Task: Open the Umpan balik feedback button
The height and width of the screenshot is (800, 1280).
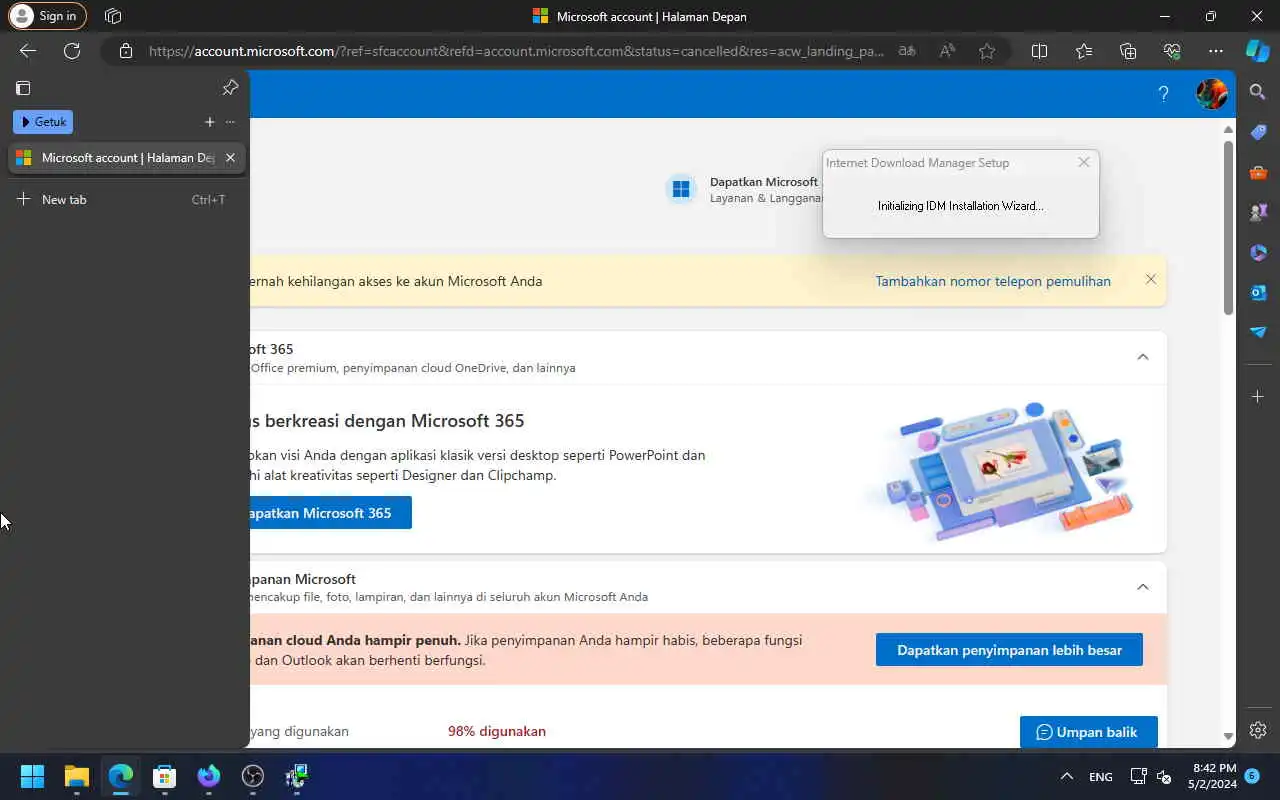Action: 1088,732
